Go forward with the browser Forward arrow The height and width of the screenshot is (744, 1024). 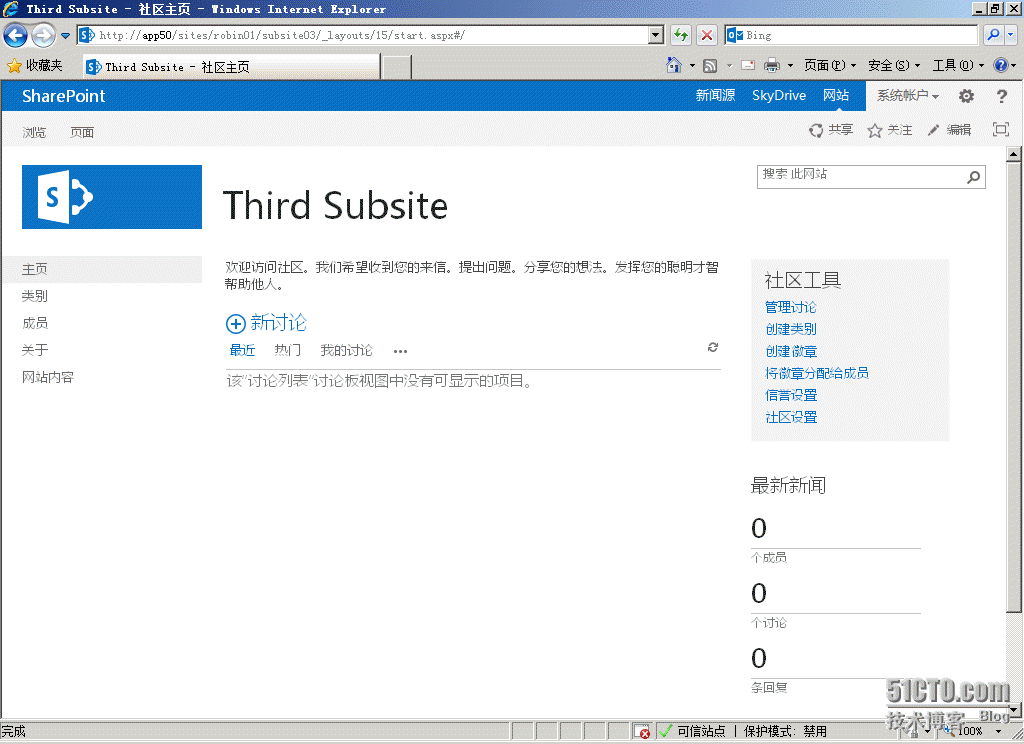tap(44, 35)
